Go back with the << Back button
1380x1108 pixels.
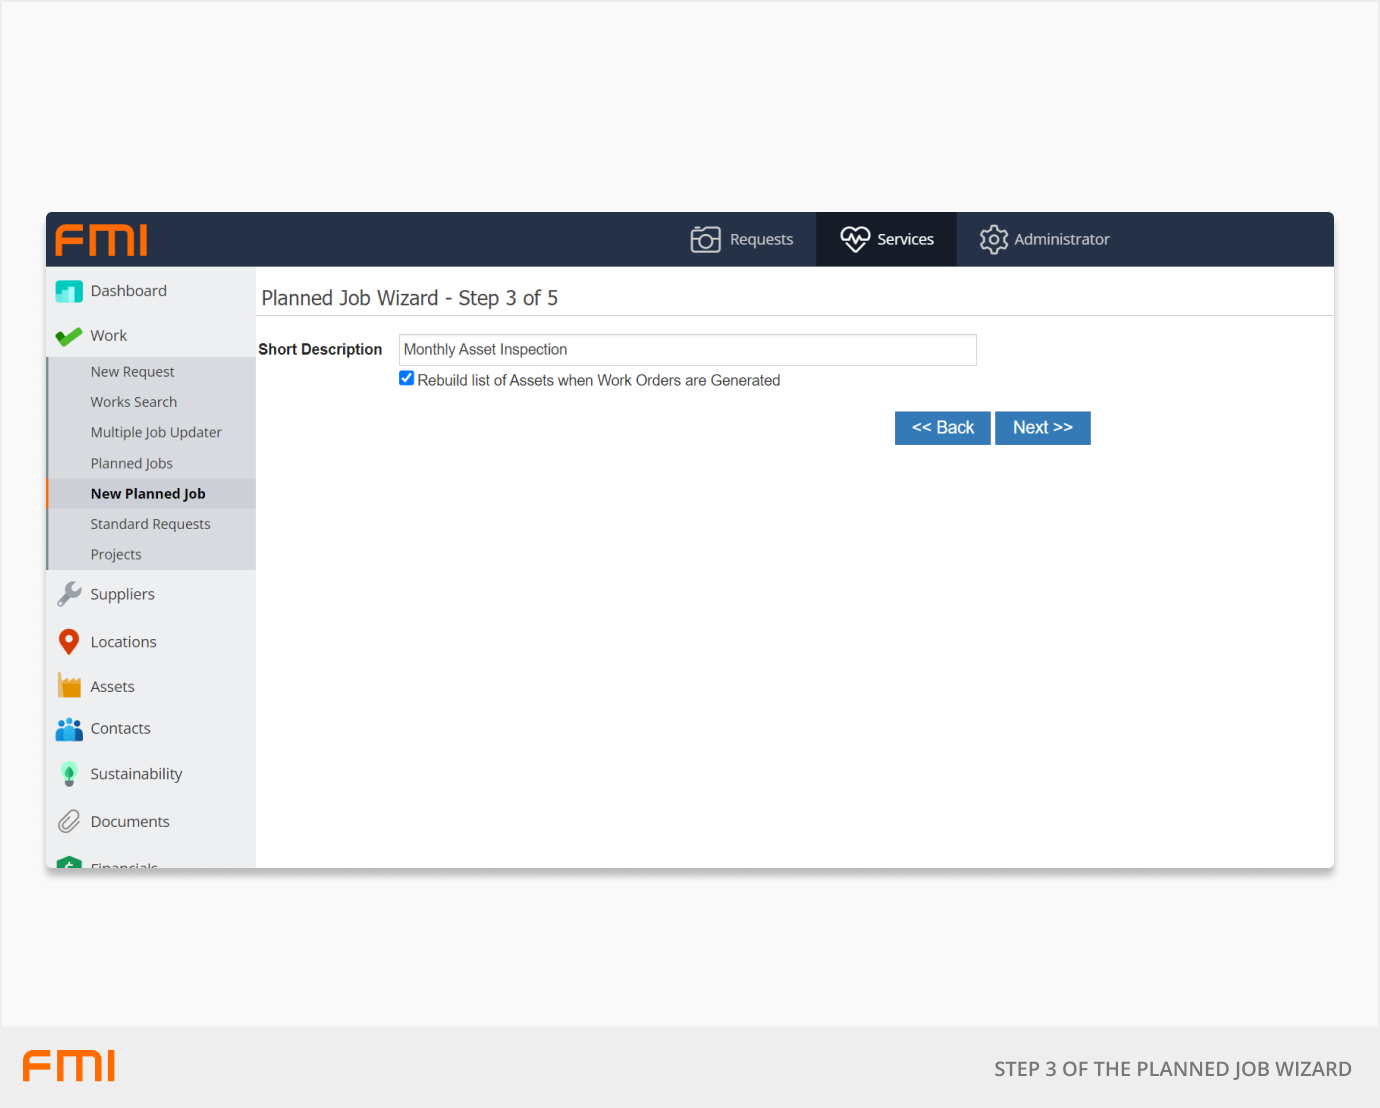(x=942, y=428)
